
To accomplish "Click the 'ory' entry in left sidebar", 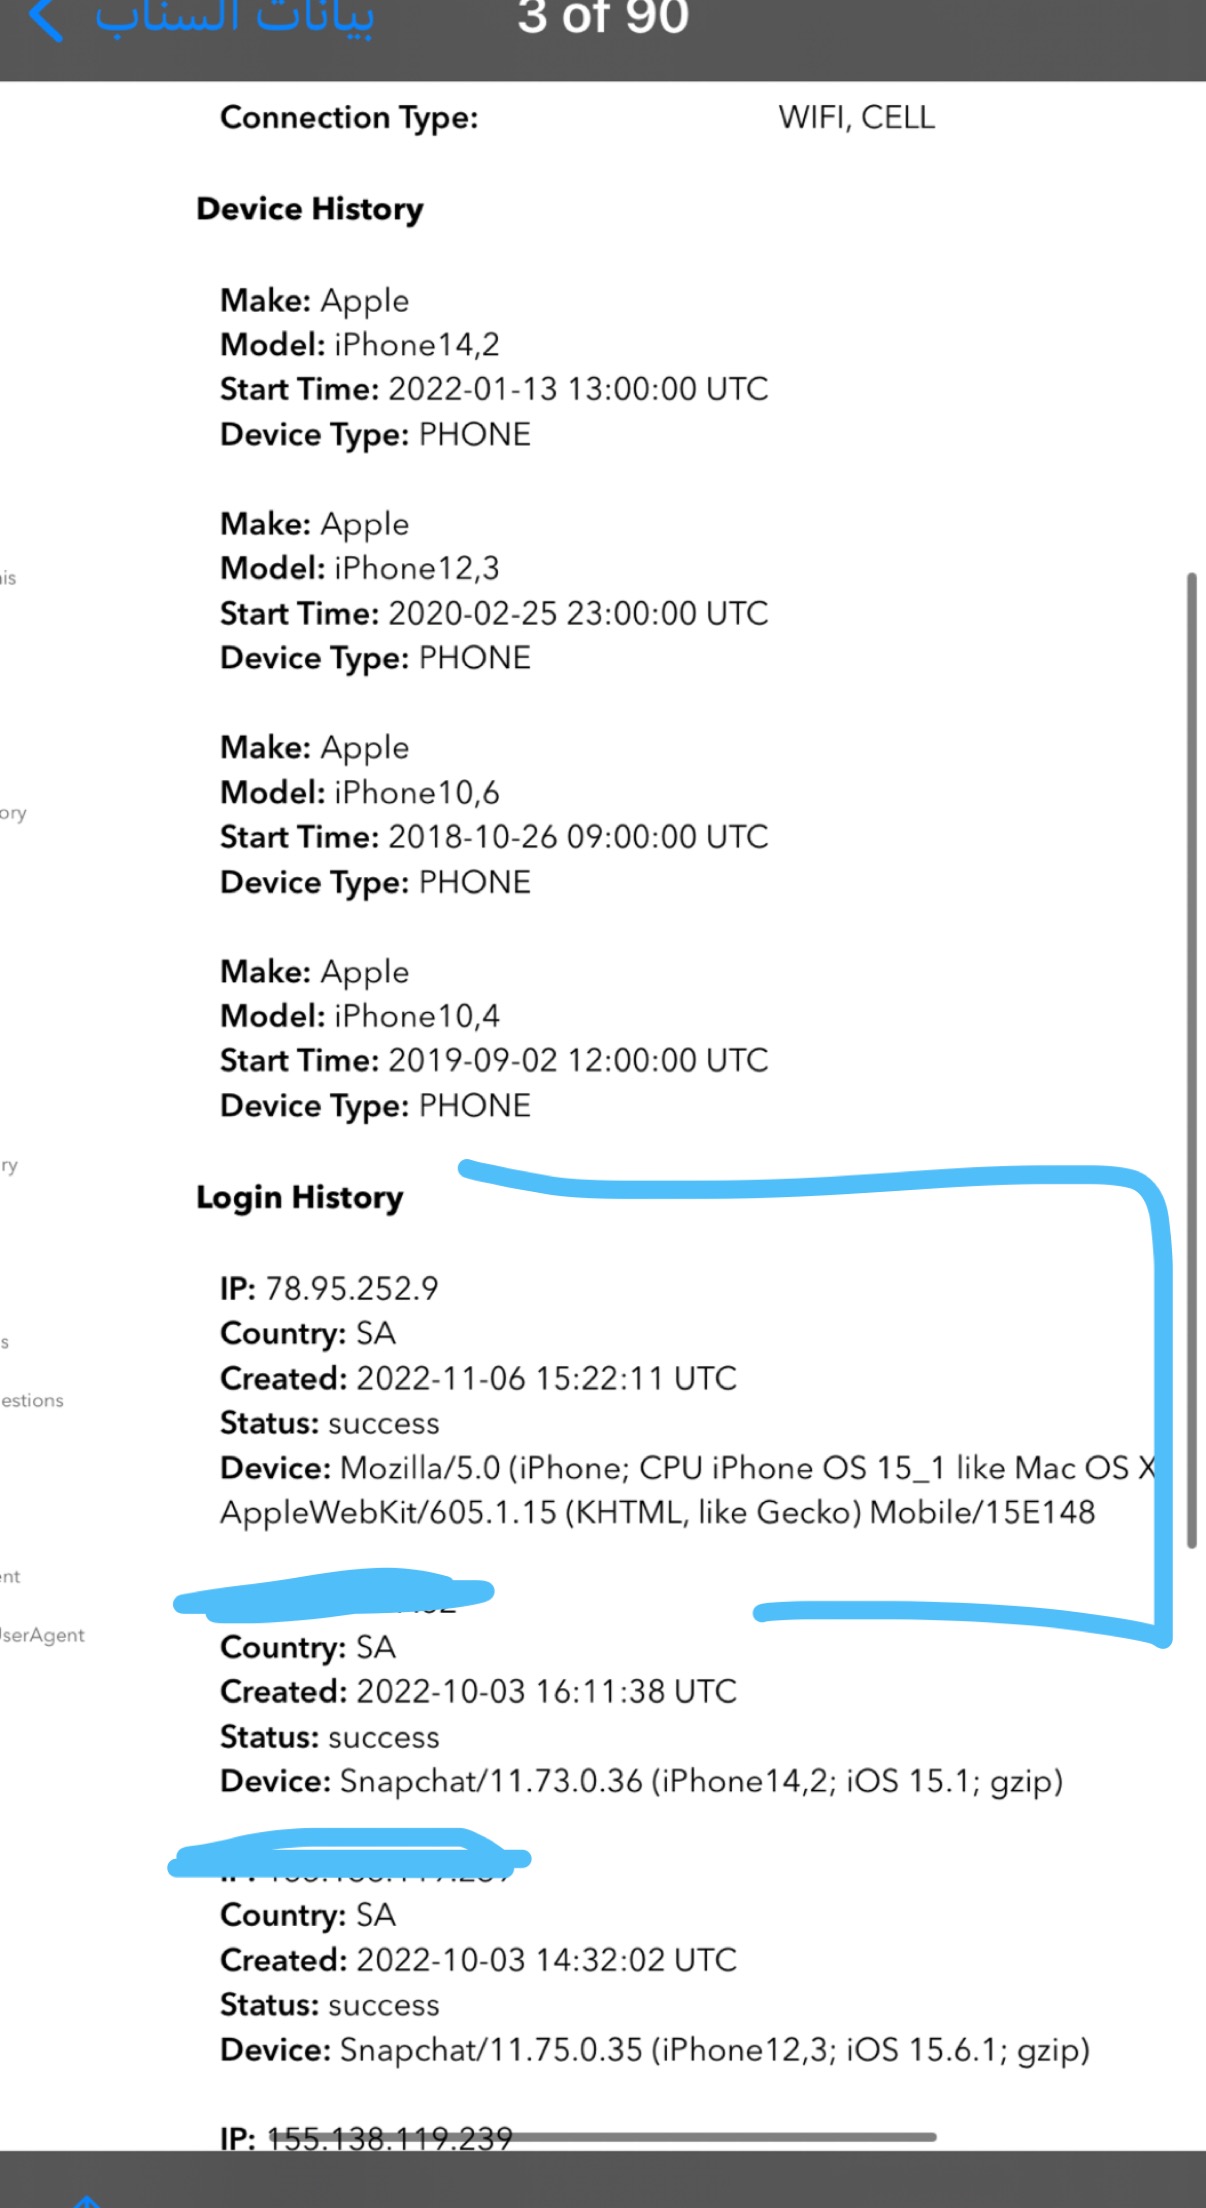I will pos(13,813).
